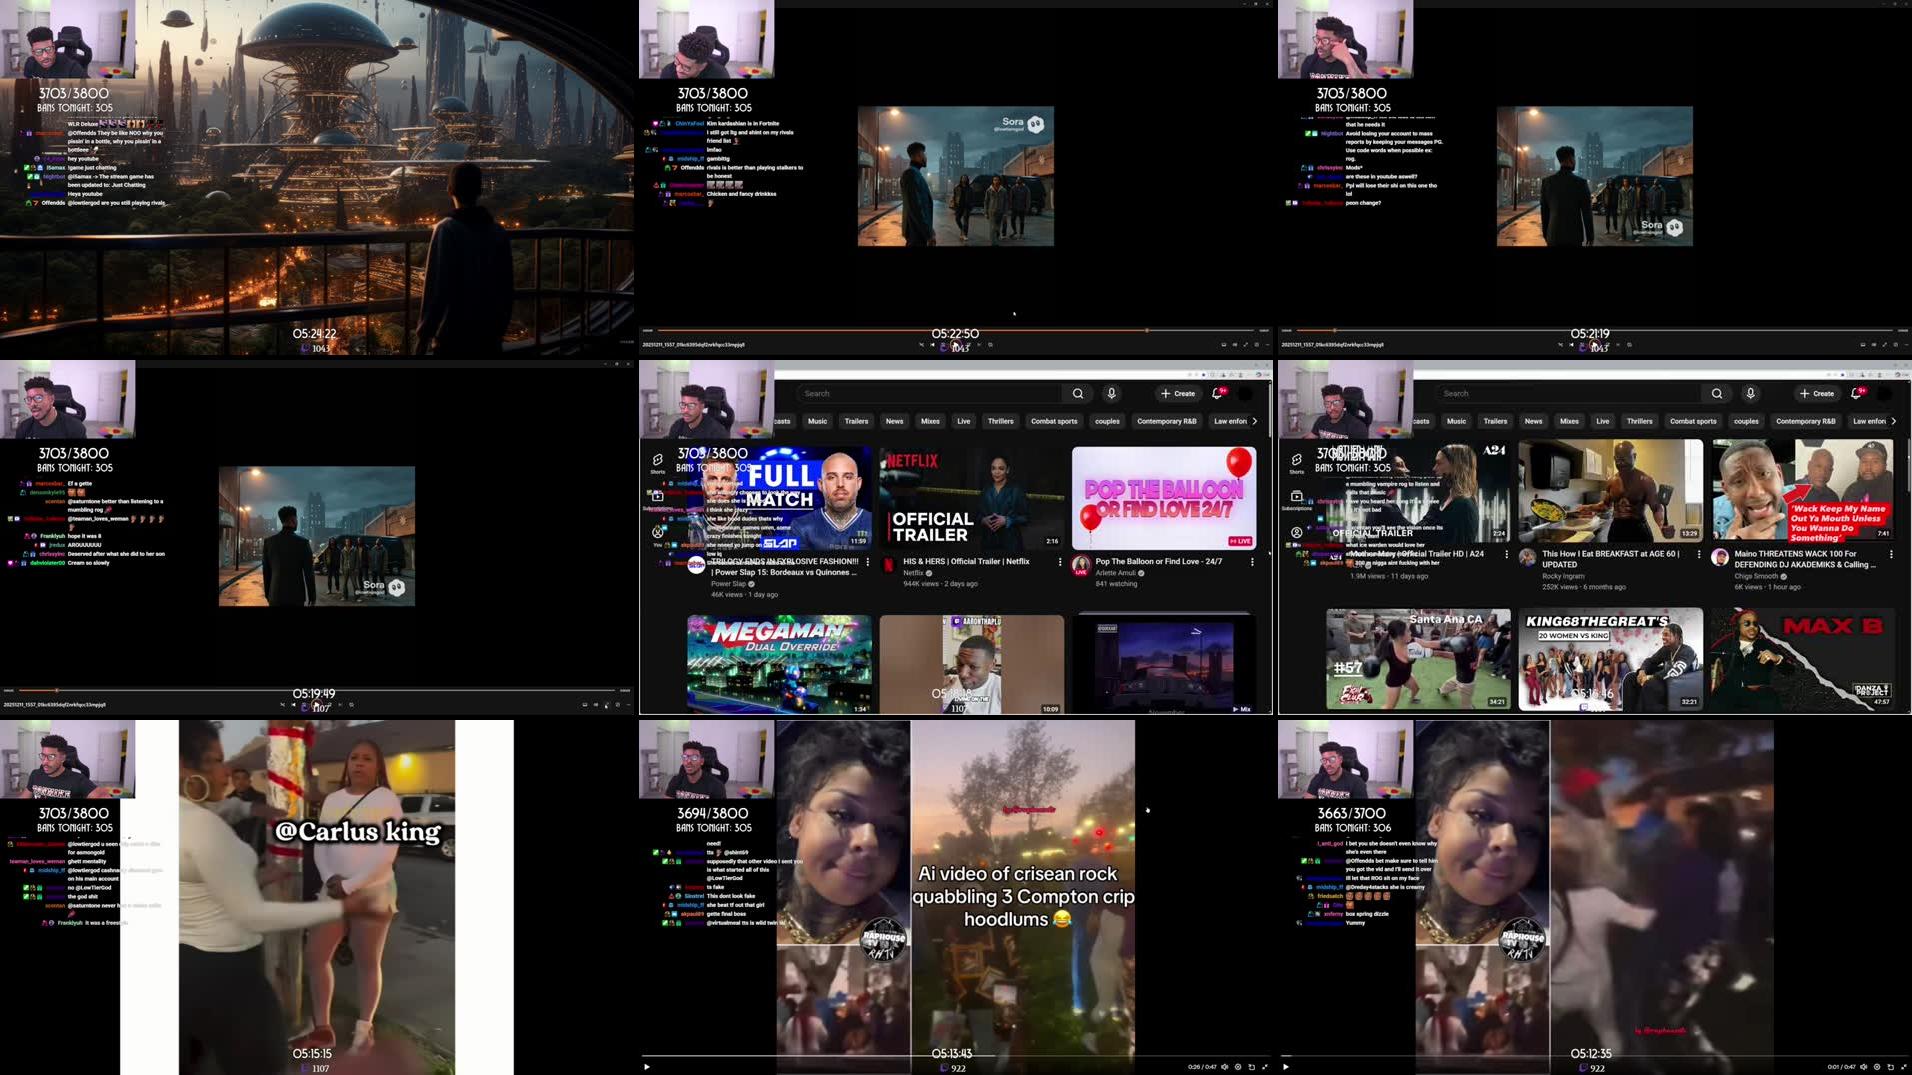
Task: Open the YouTube notifications bell
Action: [1216, 393]
